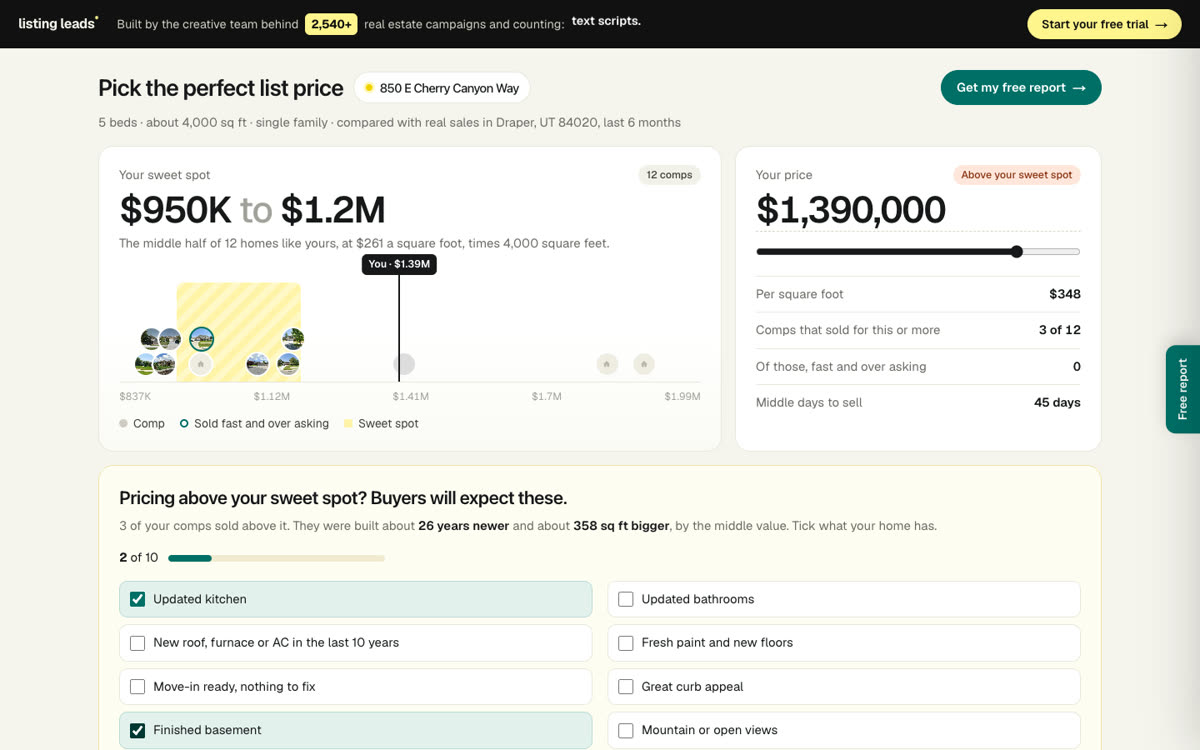Click the 2 of 10 progress bar
The width and height of the screenshot is (1200, 750).
[x=276, y=558]
